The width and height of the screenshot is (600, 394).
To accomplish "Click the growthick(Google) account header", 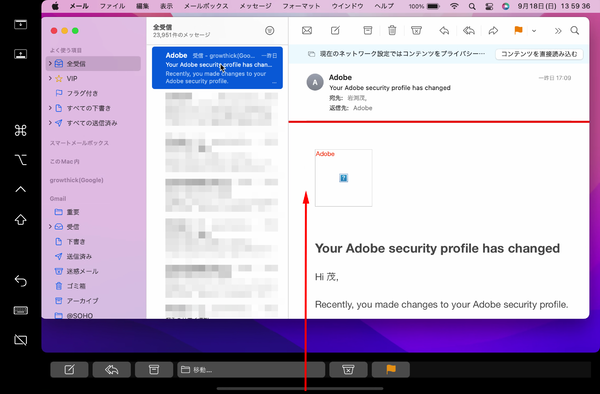I will (77, 180).
